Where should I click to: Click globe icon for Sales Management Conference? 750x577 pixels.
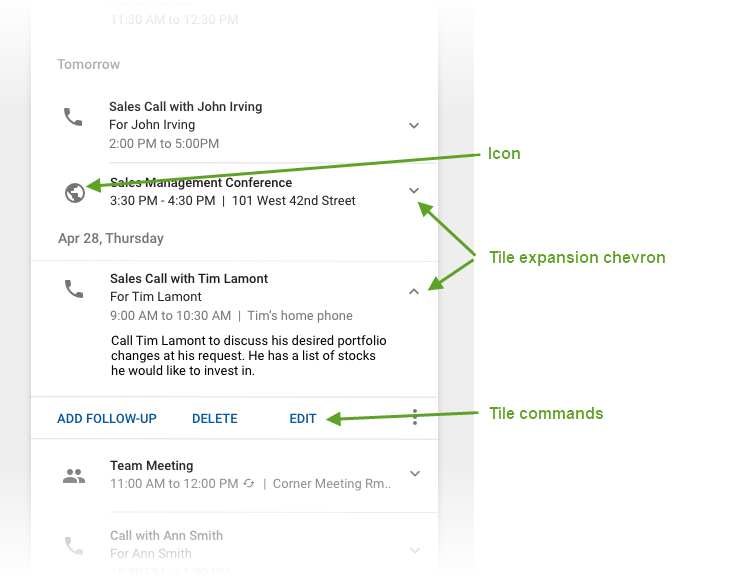(74, 193)
